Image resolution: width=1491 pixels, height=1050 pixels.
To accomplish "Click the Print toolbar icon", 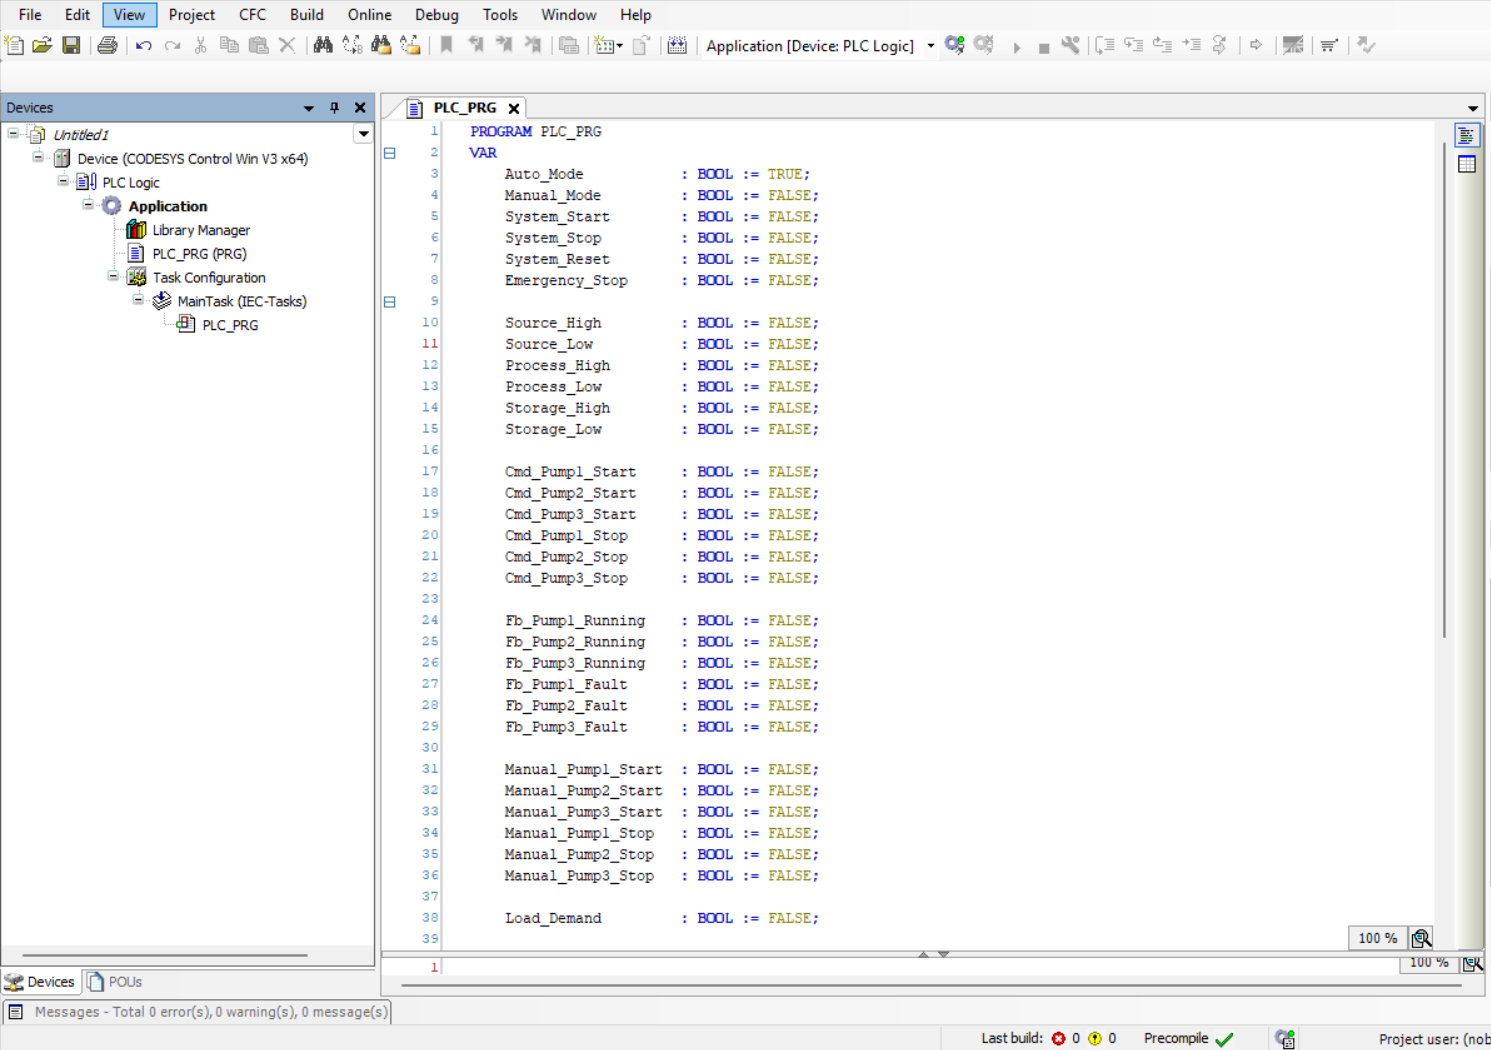I will coord(107,45).
